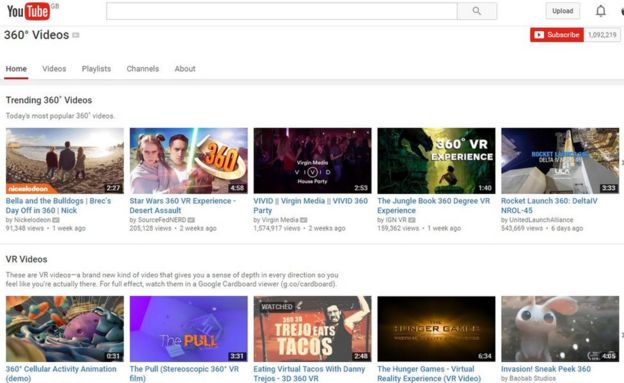
Task: Open Star Wars 360 VR Experience title link
Action: pyautogui.click(x=183, y=205)
